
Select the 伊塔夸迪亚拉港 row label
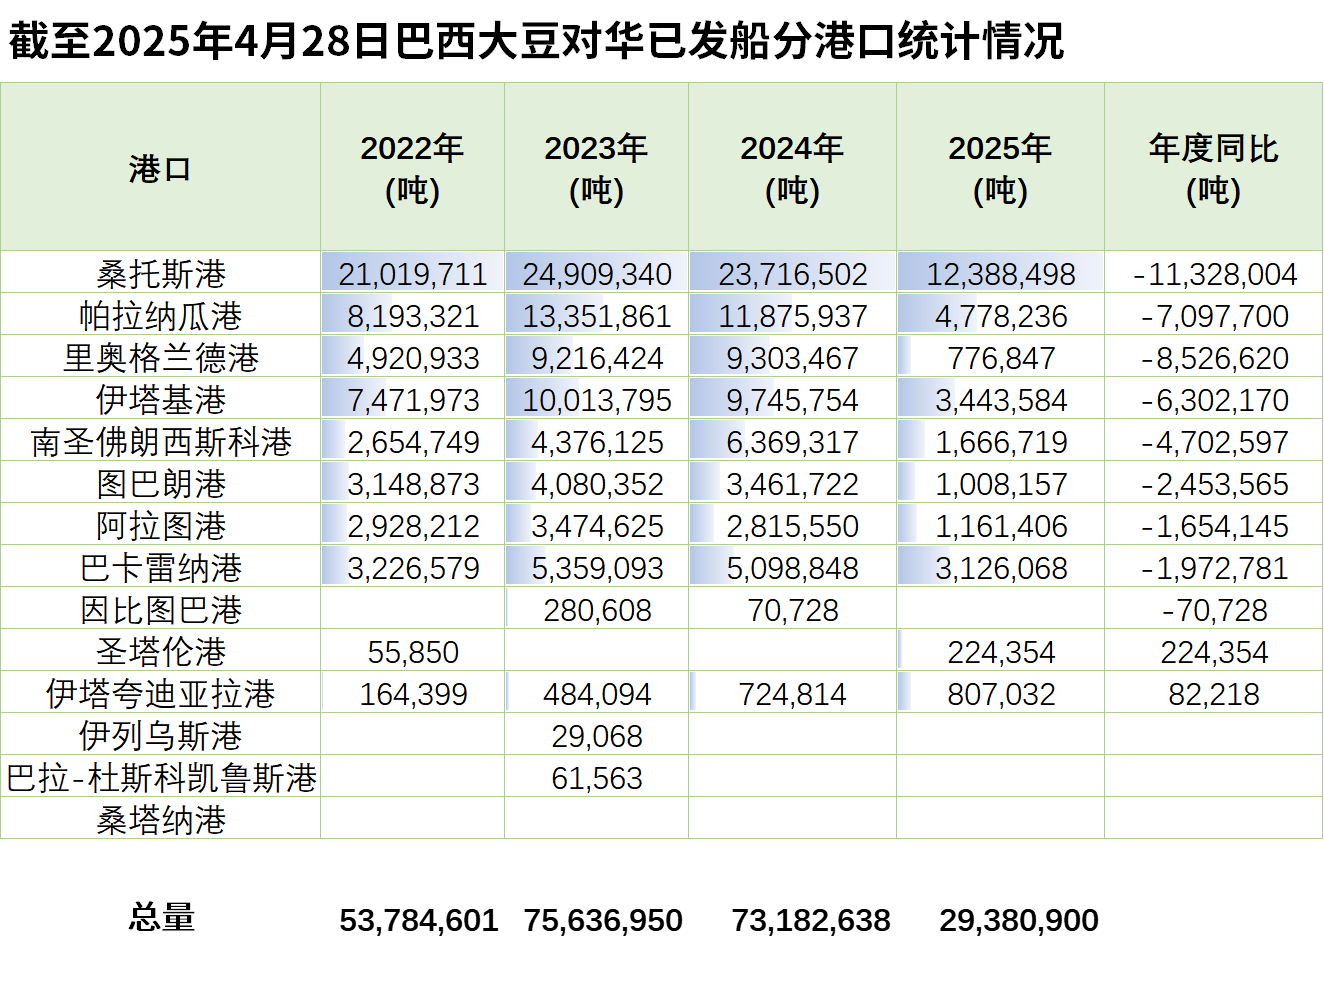point(160,693)
